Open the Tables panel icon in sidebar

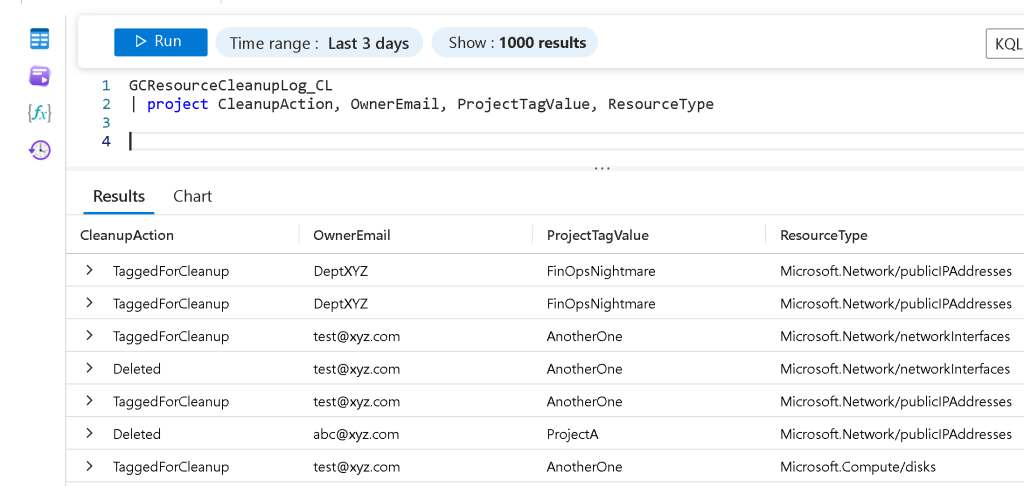click(39, 40)
